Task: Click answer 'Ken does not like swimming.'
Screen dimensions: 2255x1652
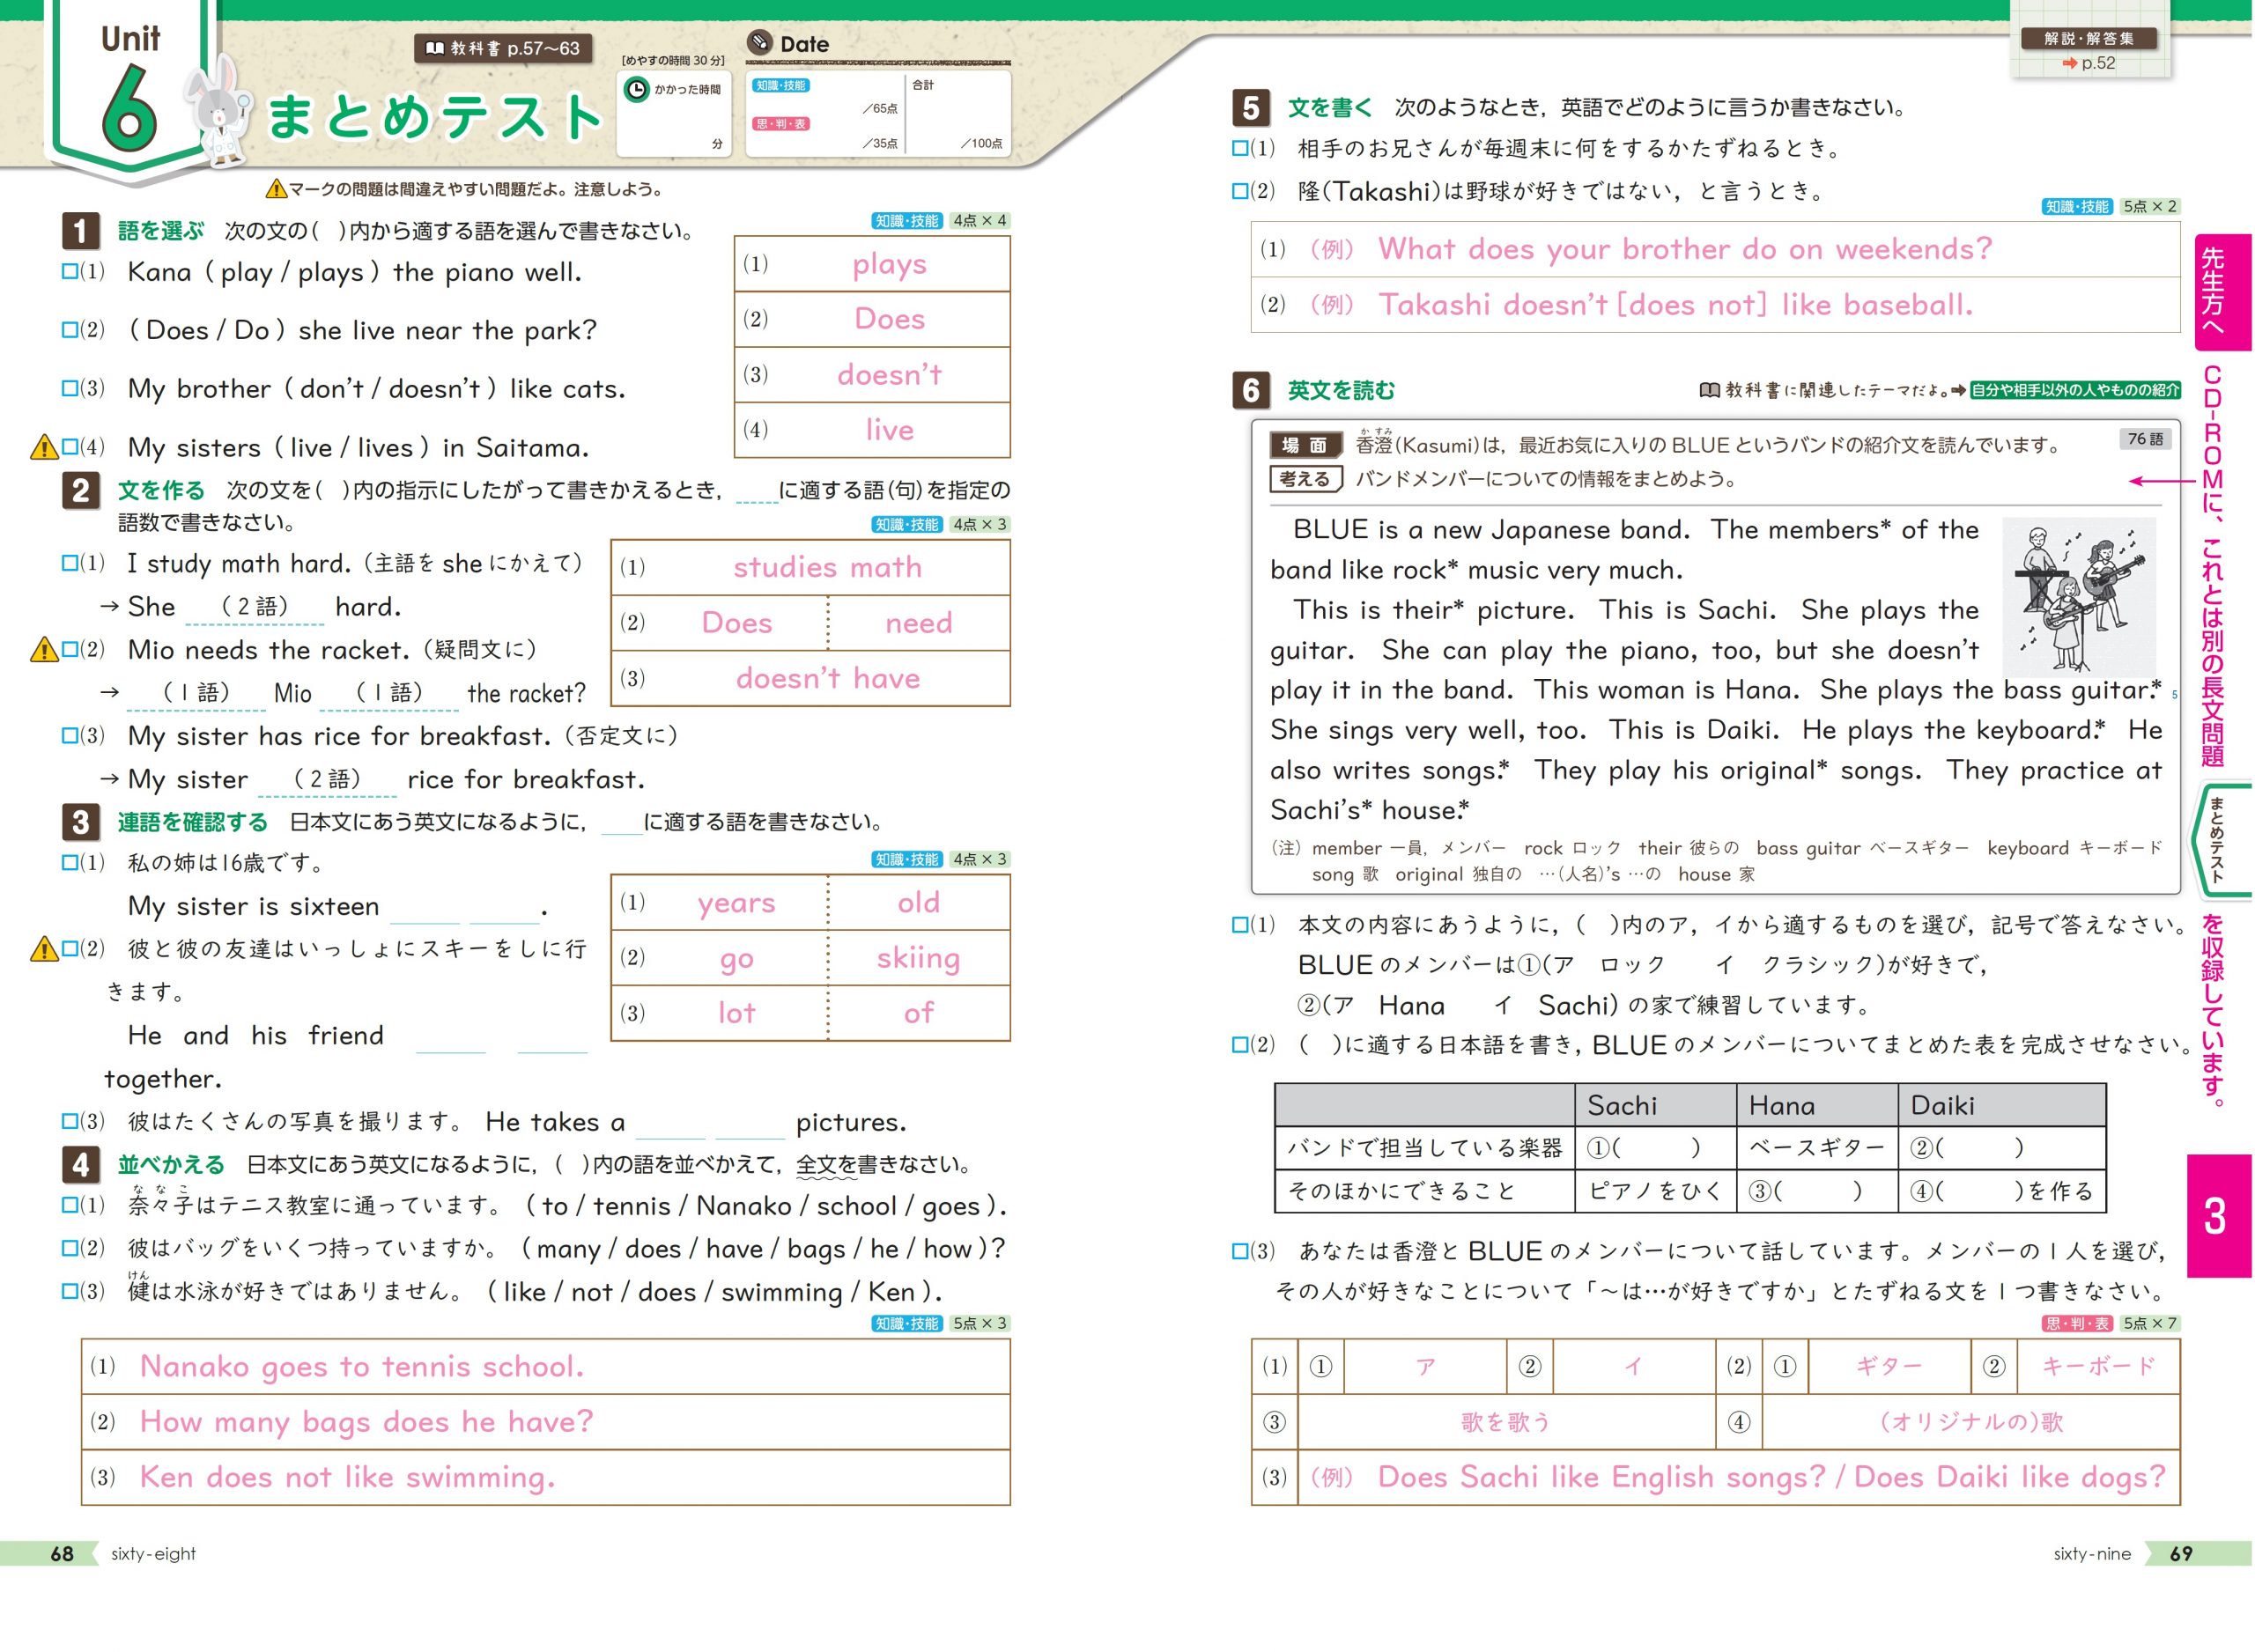Action: coord(347,1477)
